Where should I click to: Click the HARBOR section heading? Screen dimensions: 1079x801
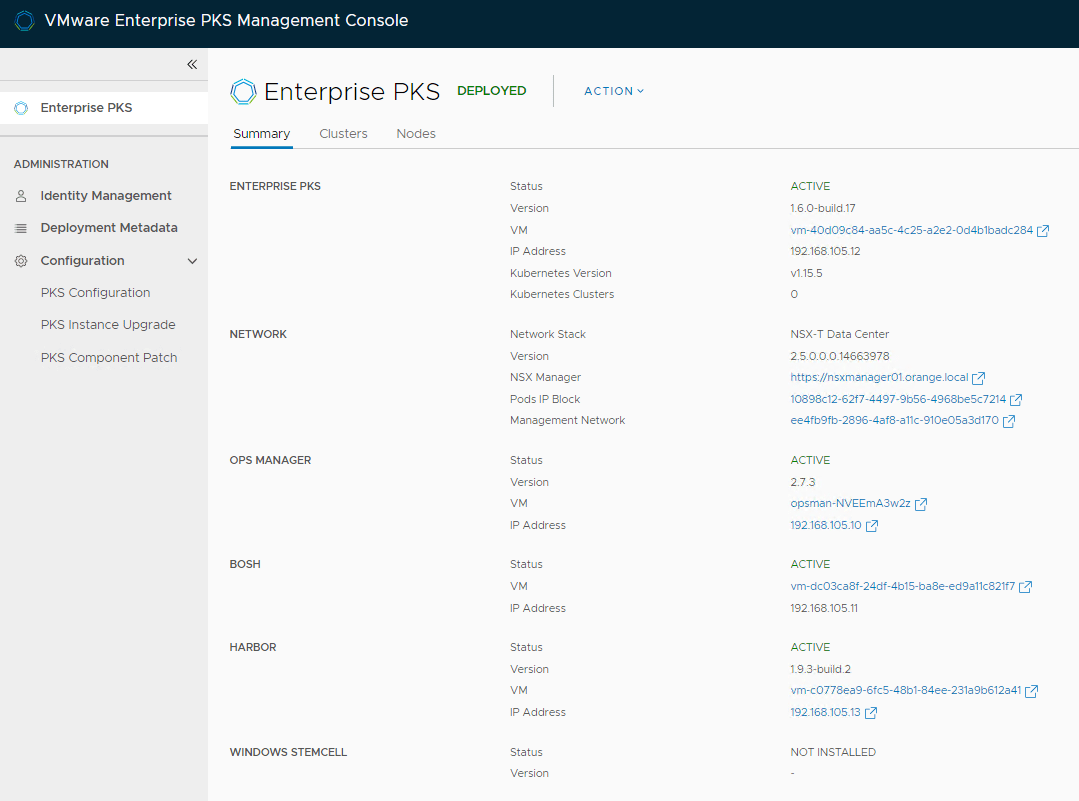click(x=253, y=648)
